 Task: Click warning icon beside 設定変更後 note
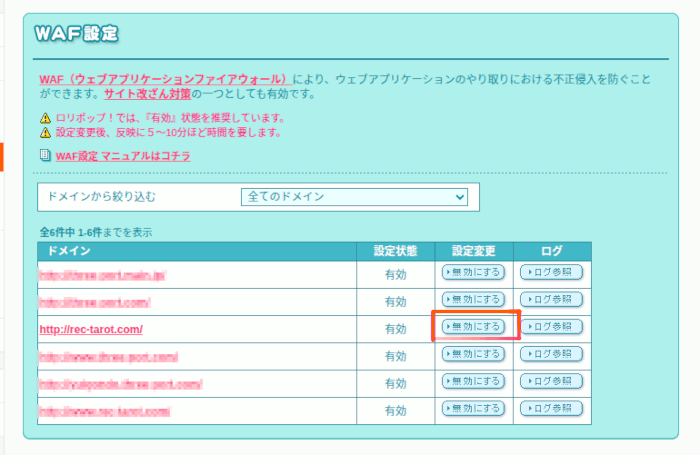[x=45, y=132]
